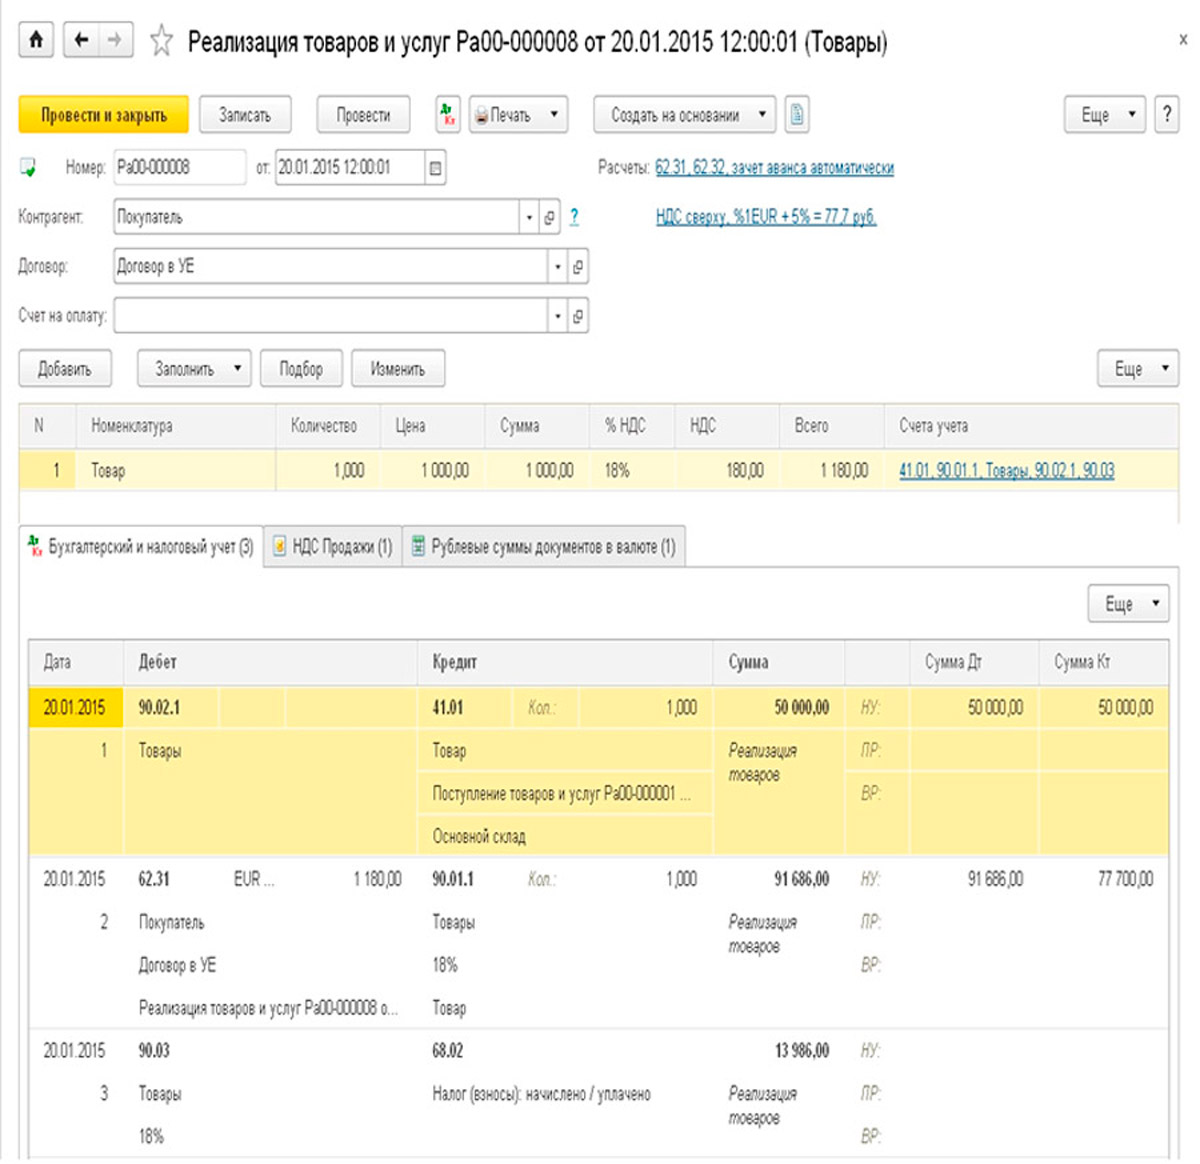Image resolution: width=1200 pixels, height=1164 pixels.
Task: Show postings with the Дт/Кт icon
Action: [448, 115]
